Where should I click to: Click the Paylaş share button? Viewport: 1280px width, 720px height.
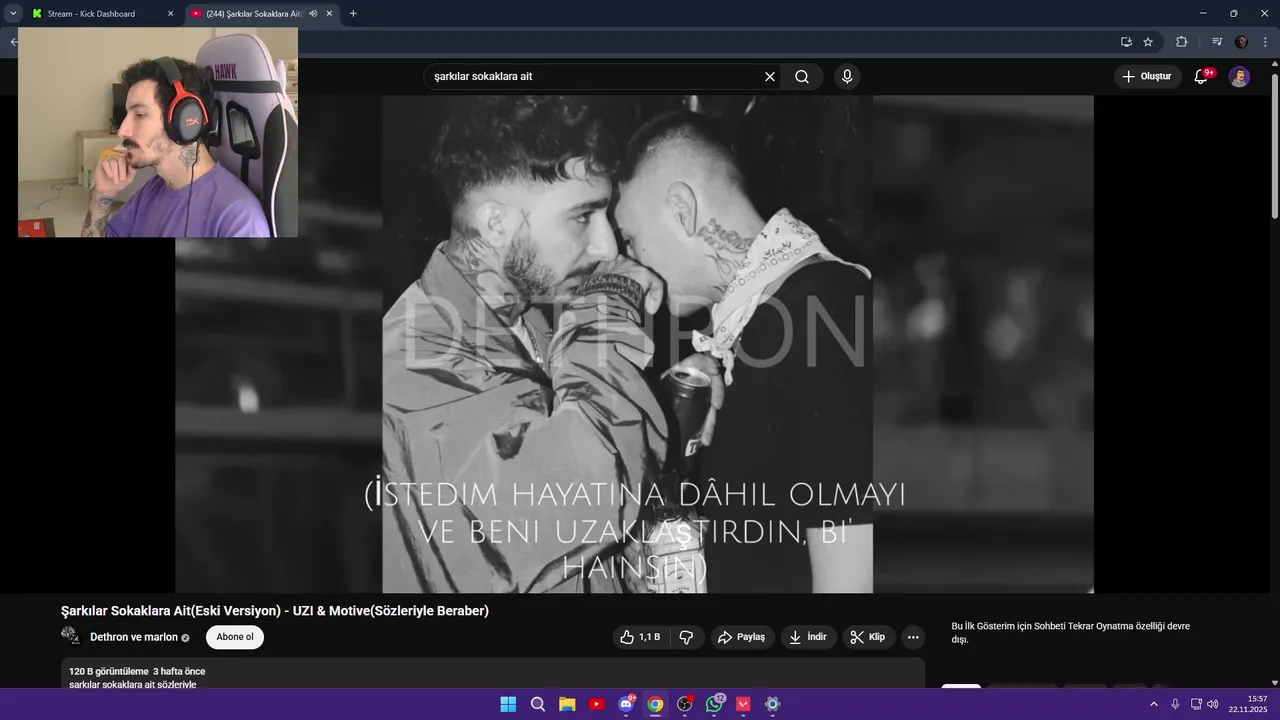(741, 637)
